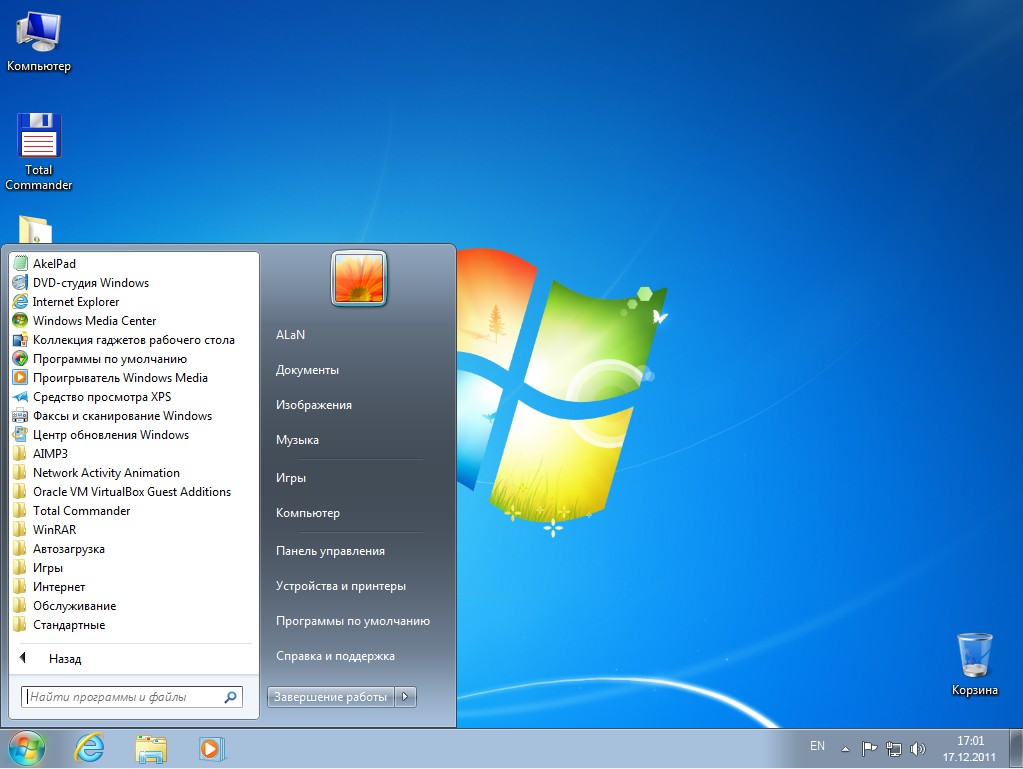
Task: Open Документы from Start menu
Action: 307,370
